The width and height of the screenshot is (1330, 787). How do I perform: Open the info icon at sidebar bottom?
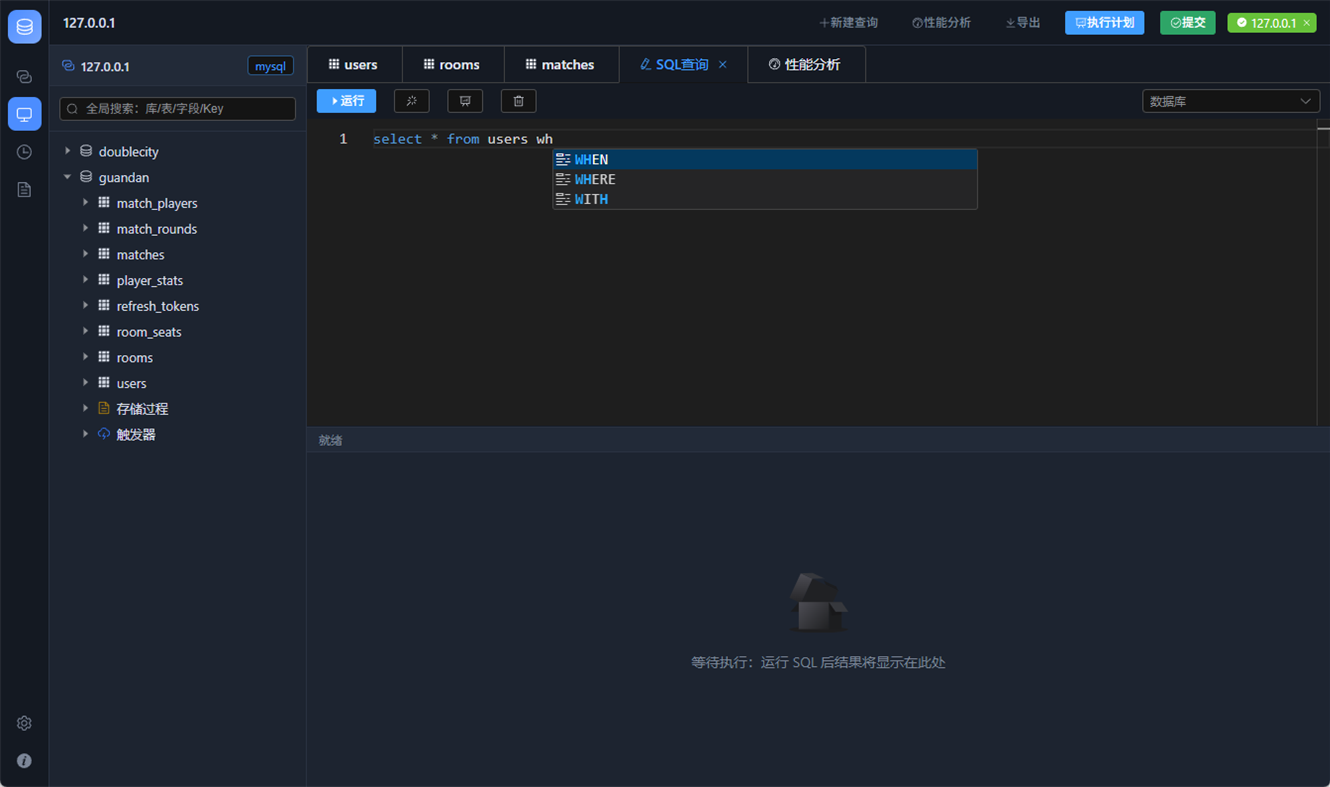(24, 761)
